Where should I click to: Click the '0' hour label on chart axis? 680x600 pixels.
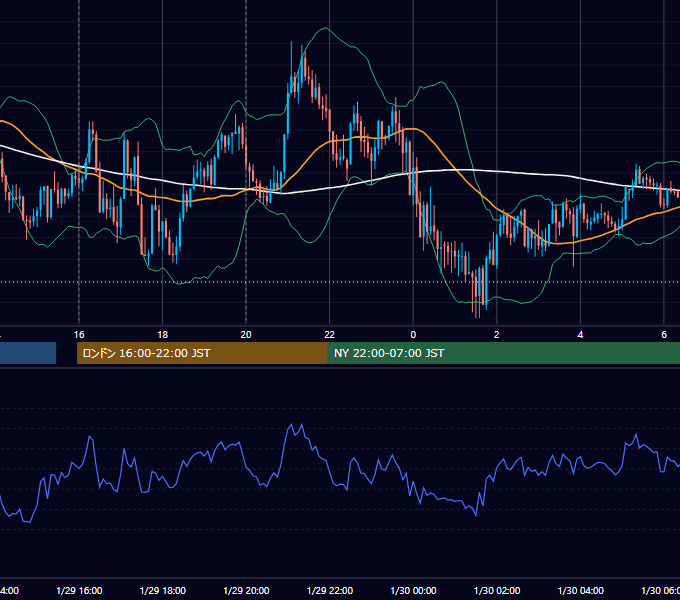point(413,335)
